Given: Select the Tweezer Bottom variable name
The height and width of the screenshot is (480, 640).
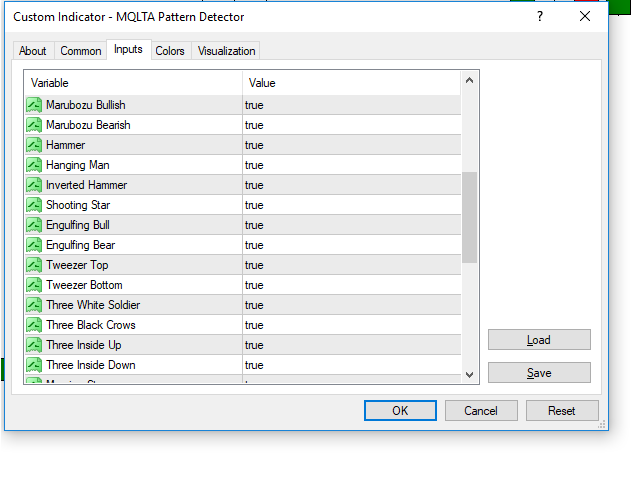Looking at the screenshot, I should coord(84,285).
